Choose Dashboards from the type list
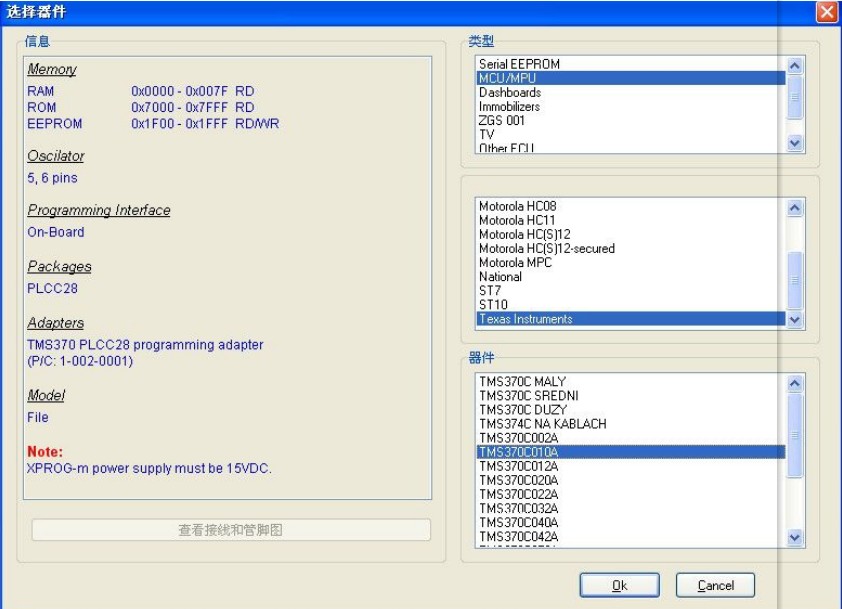This screenshot has width=842, height=609. pyautogui.click(x=630, y=92)
